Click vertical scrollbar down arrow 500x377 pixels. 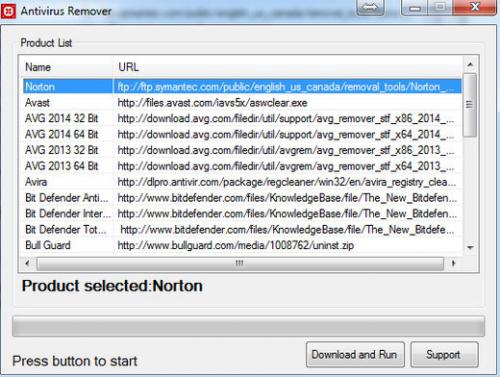click(470, 247)
